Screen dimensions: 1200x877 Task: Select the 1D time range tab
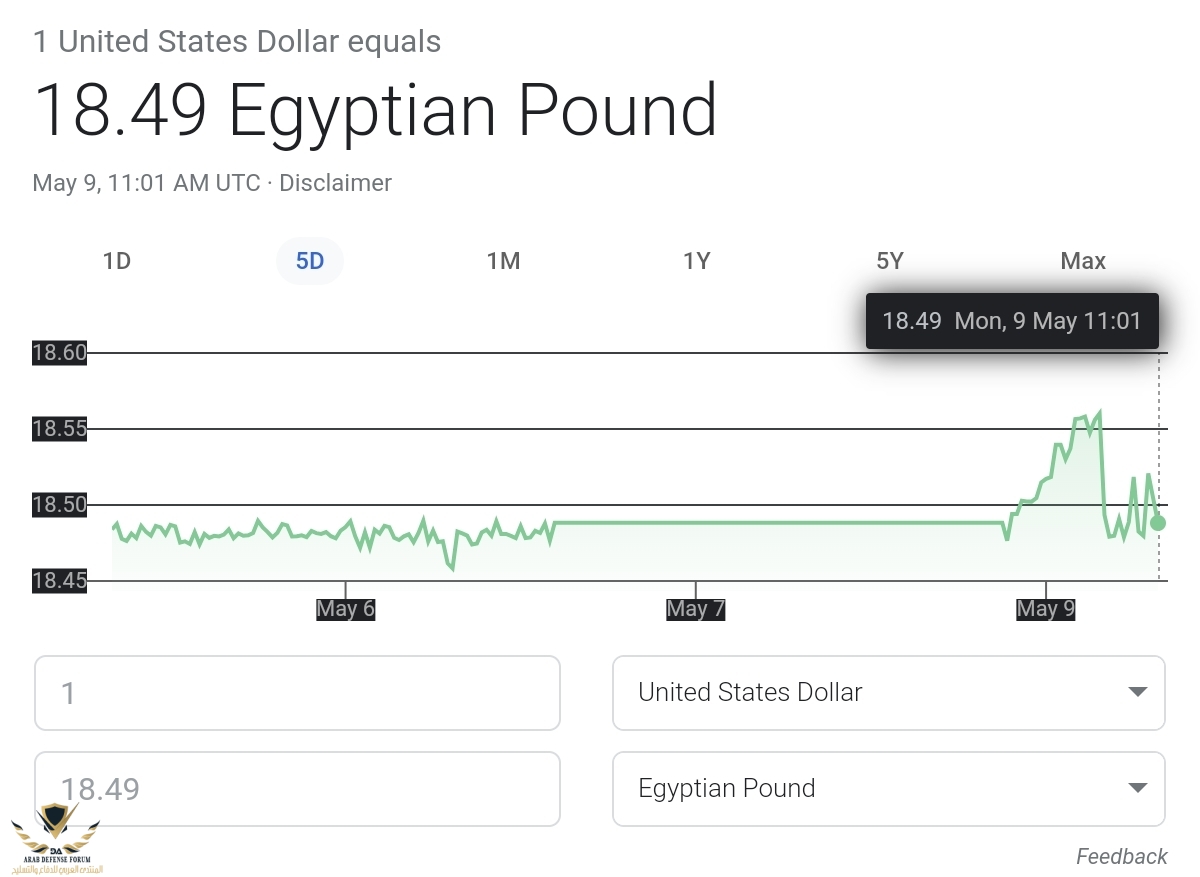point(117,261)
